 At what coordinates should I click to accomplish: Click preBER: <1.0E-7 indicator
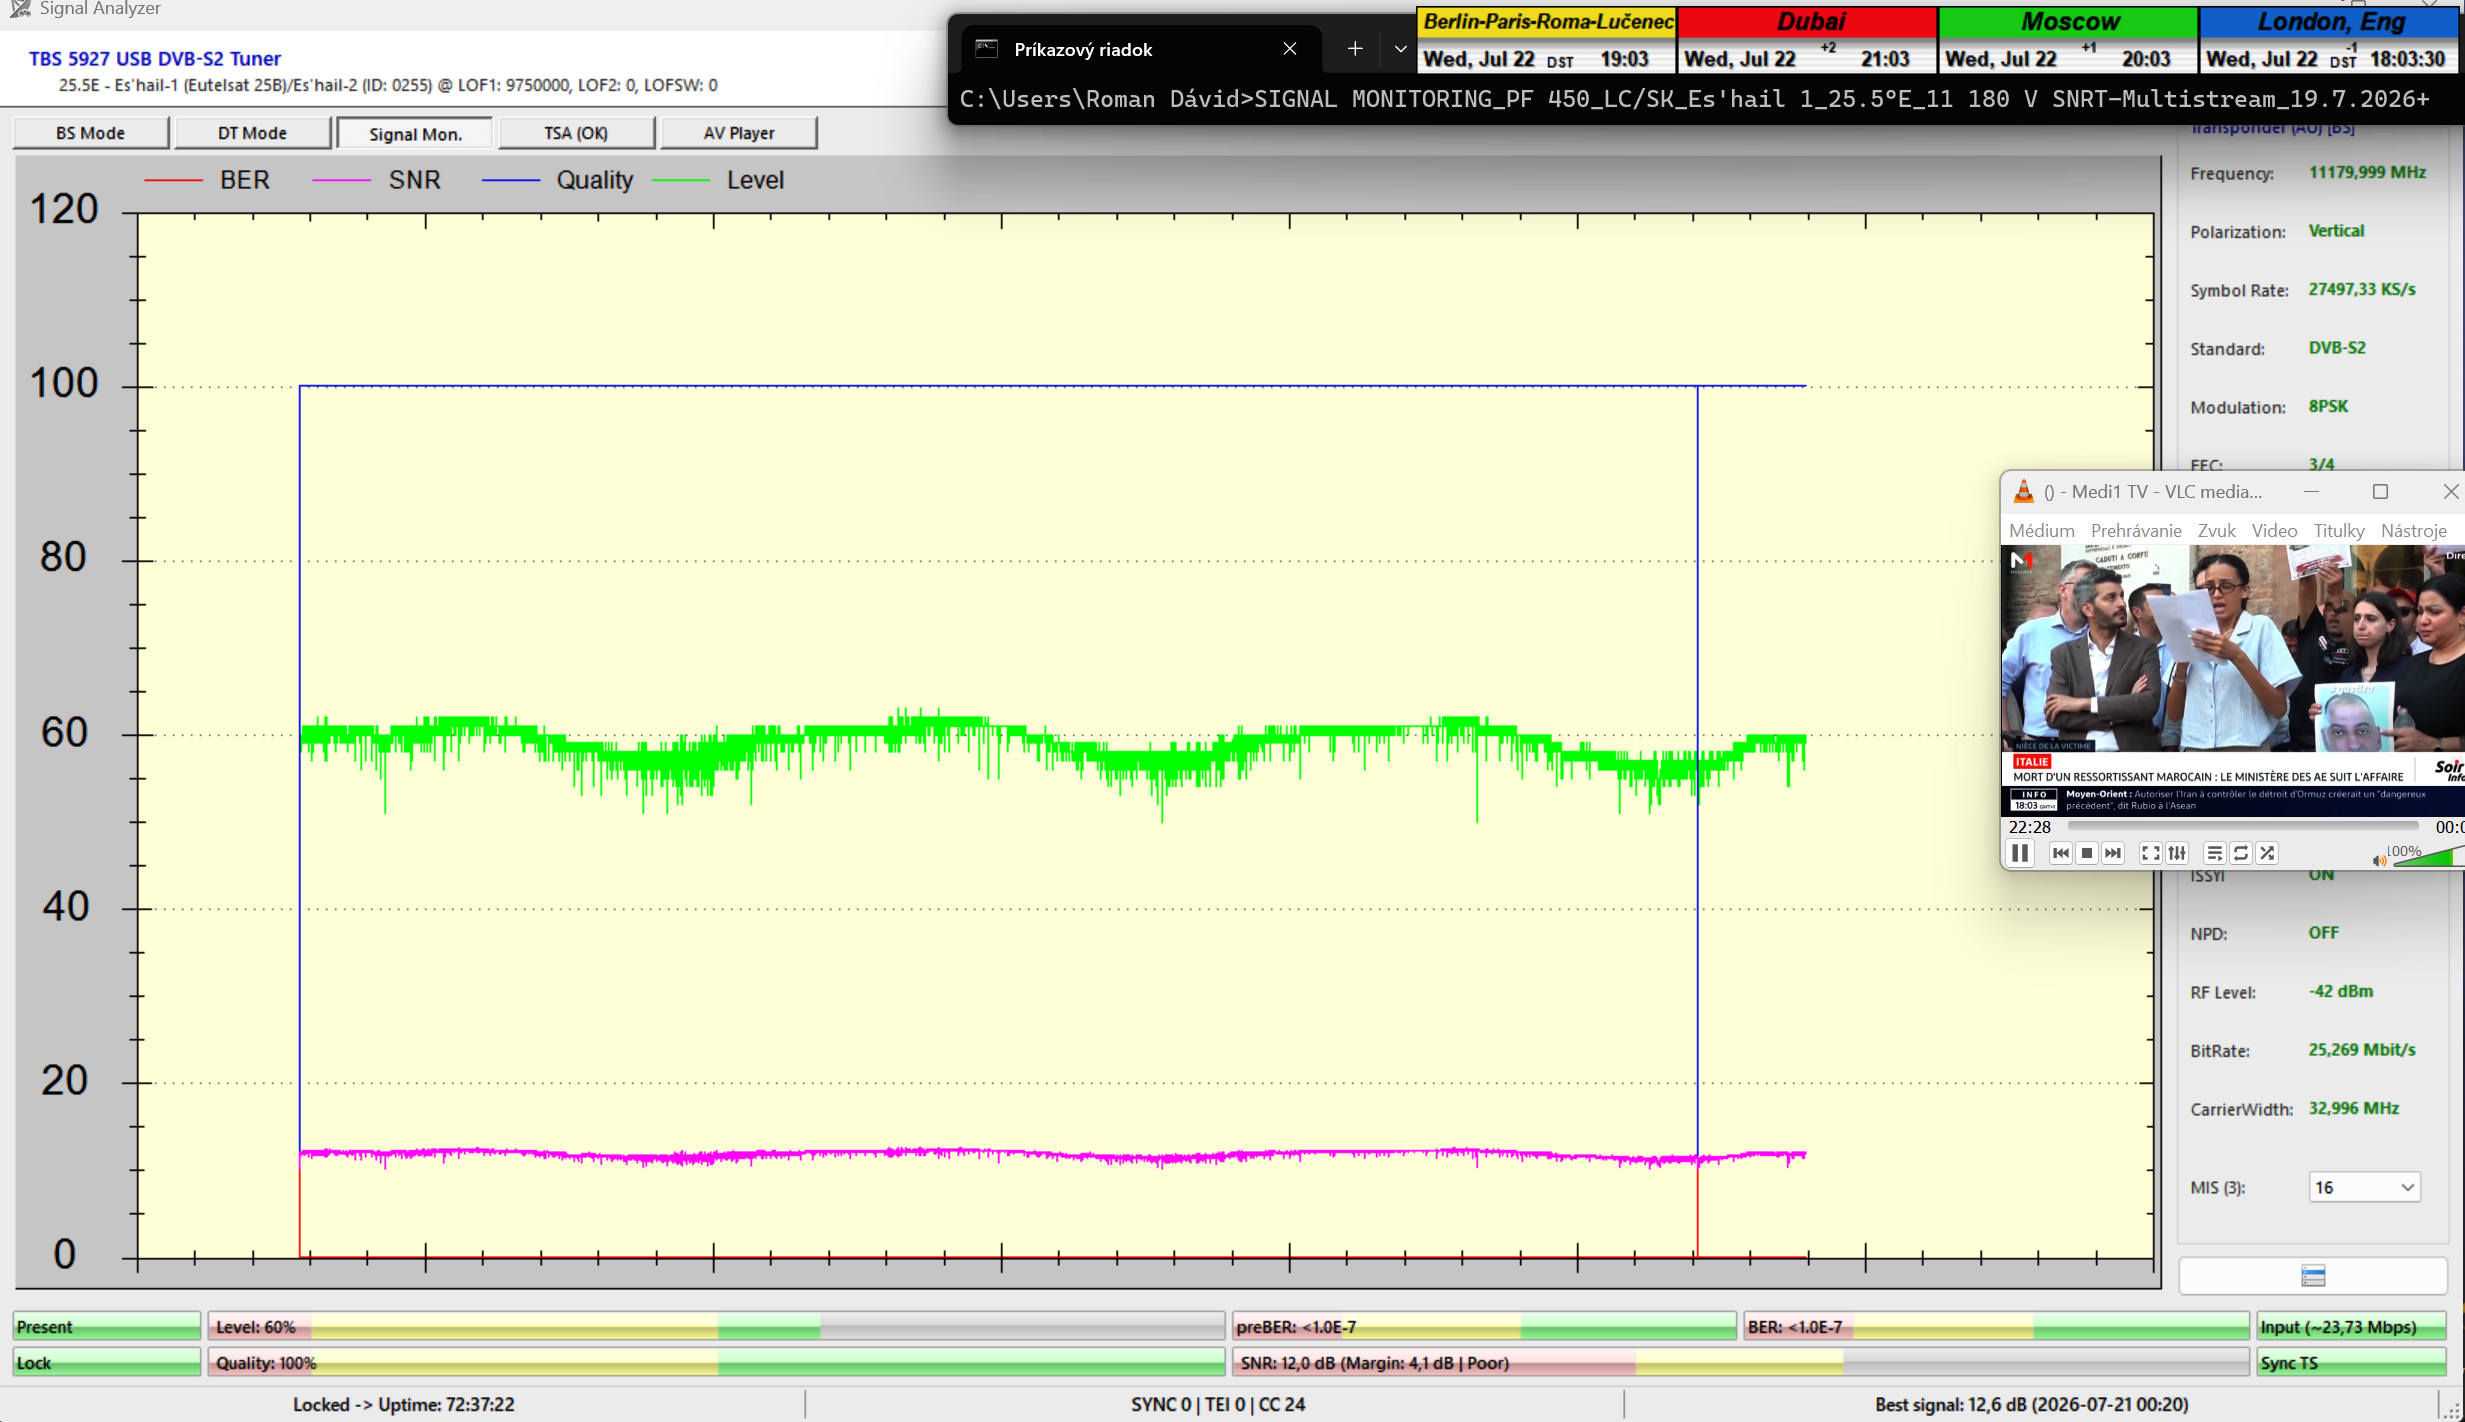coord(1484,1327)
